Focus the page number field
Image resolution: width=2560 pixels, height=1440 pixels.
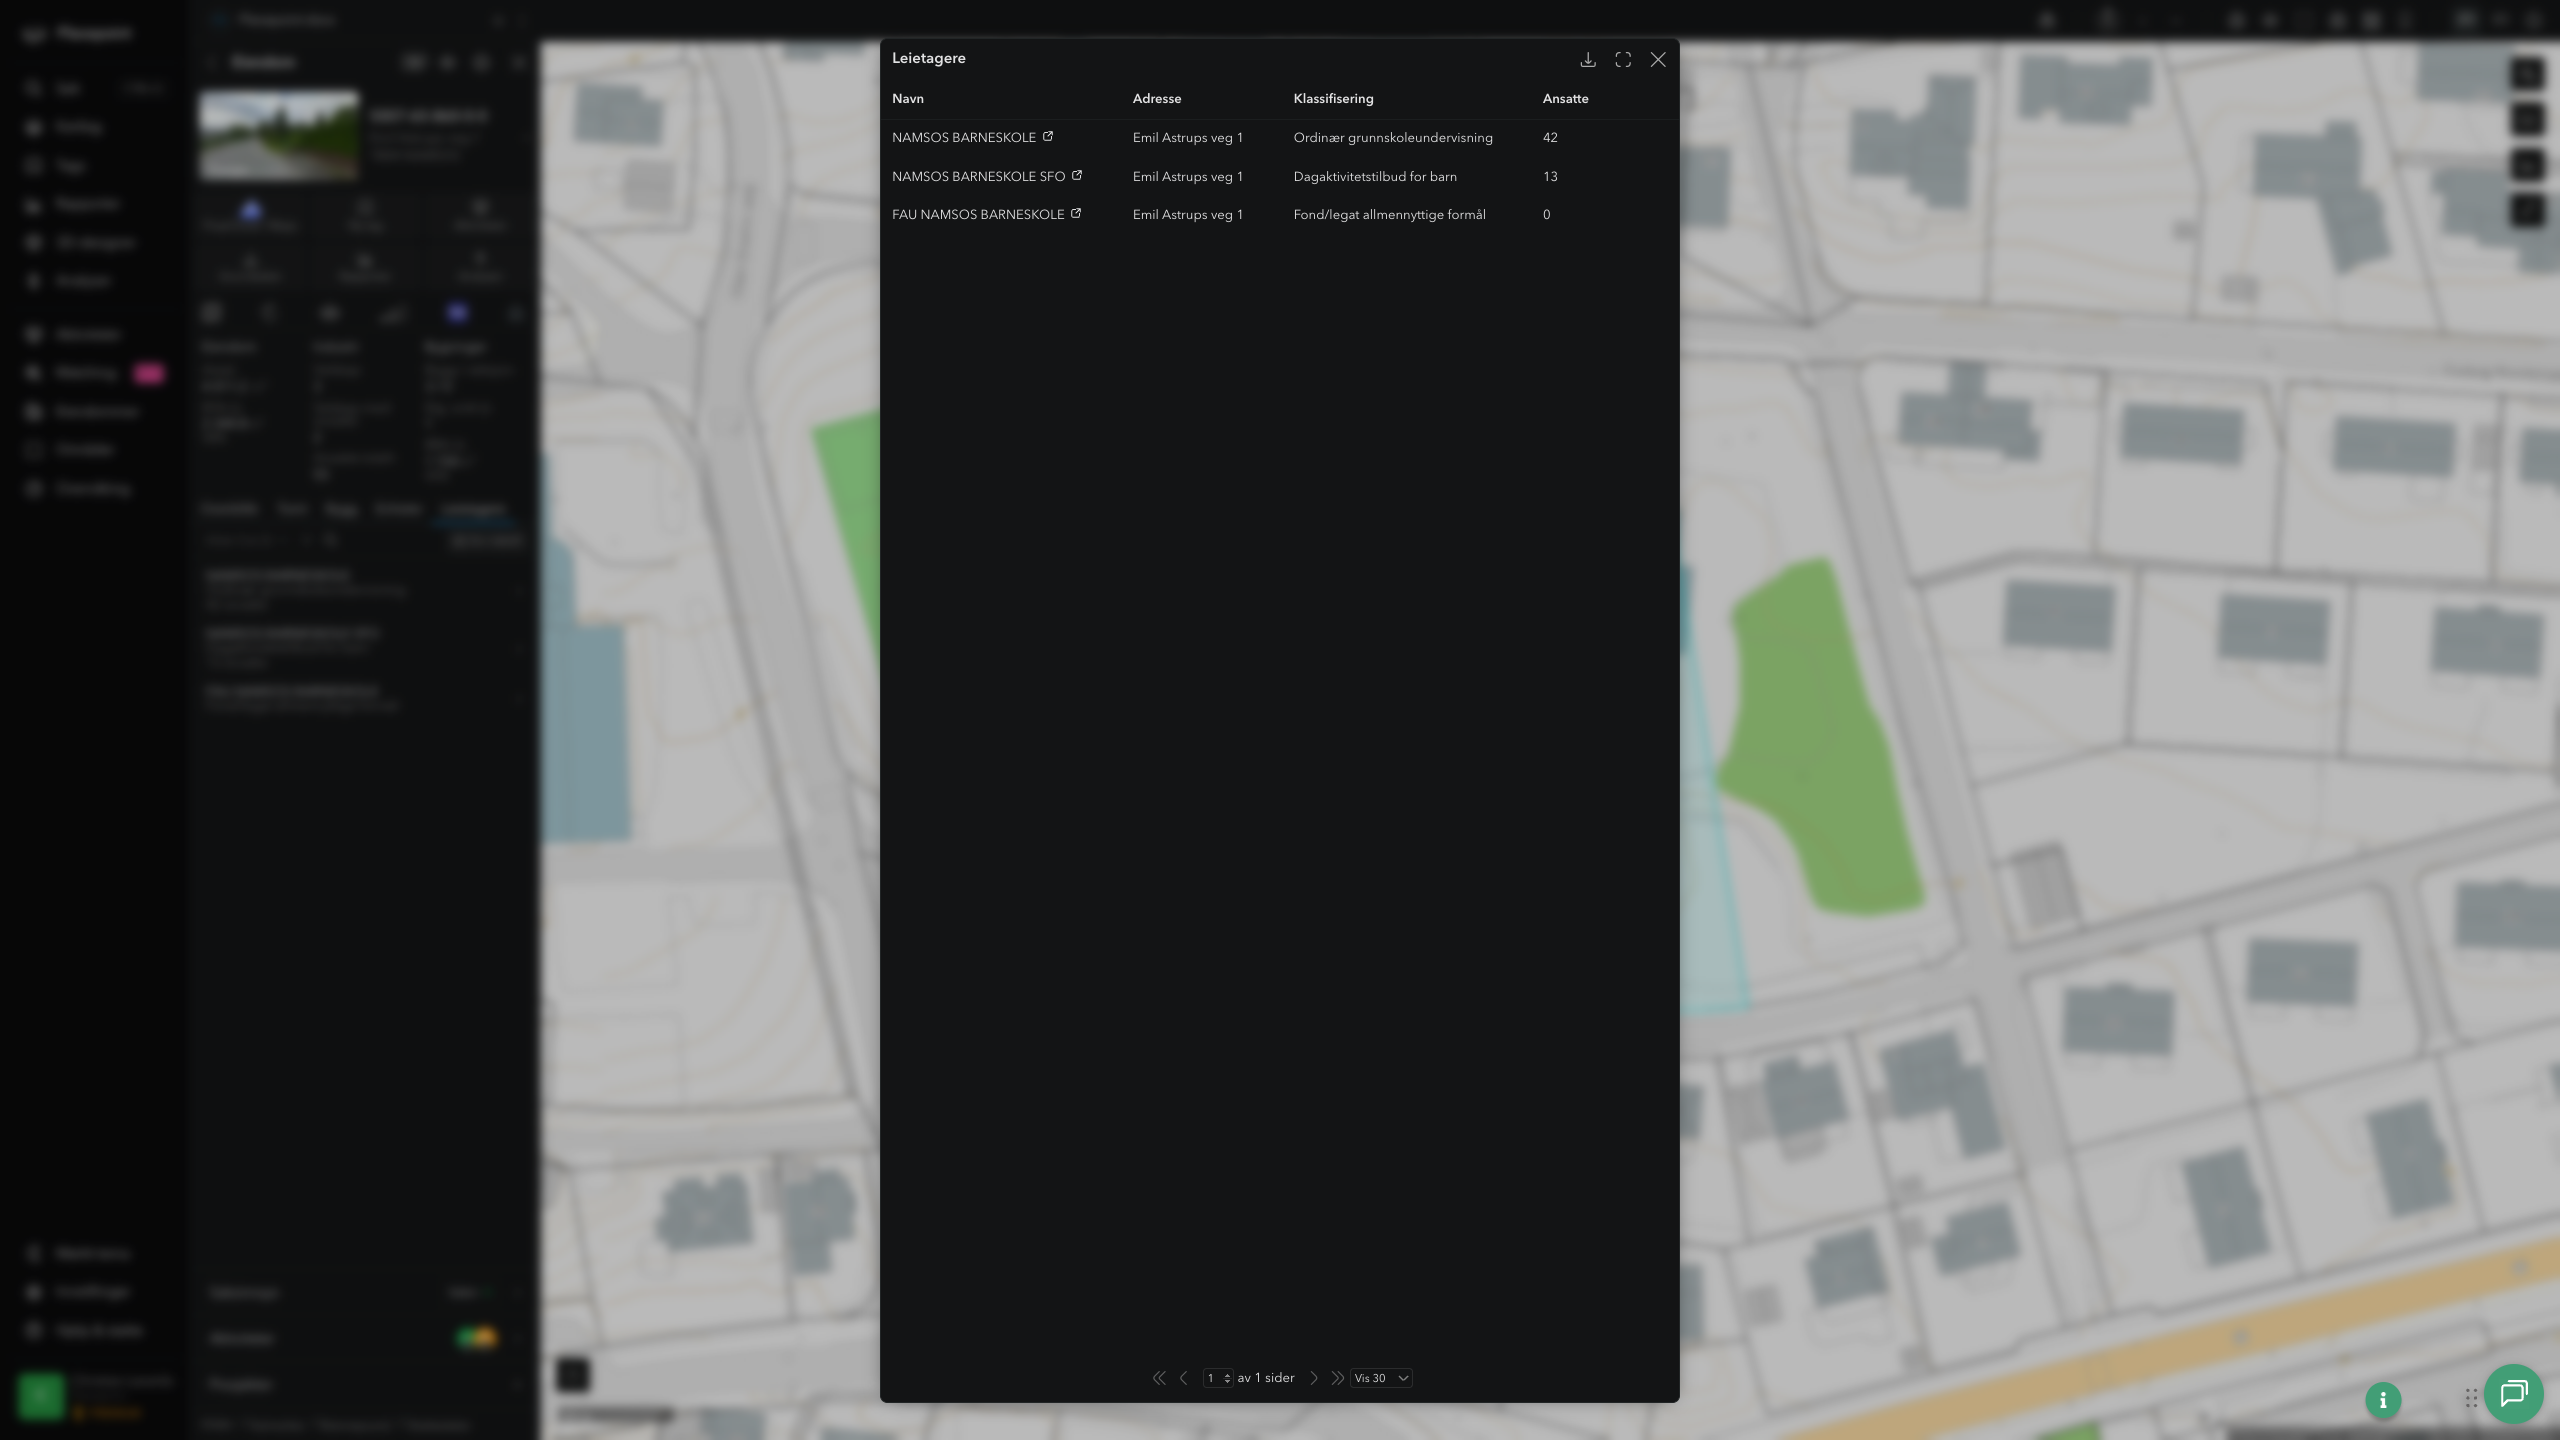point(1217,1378)
